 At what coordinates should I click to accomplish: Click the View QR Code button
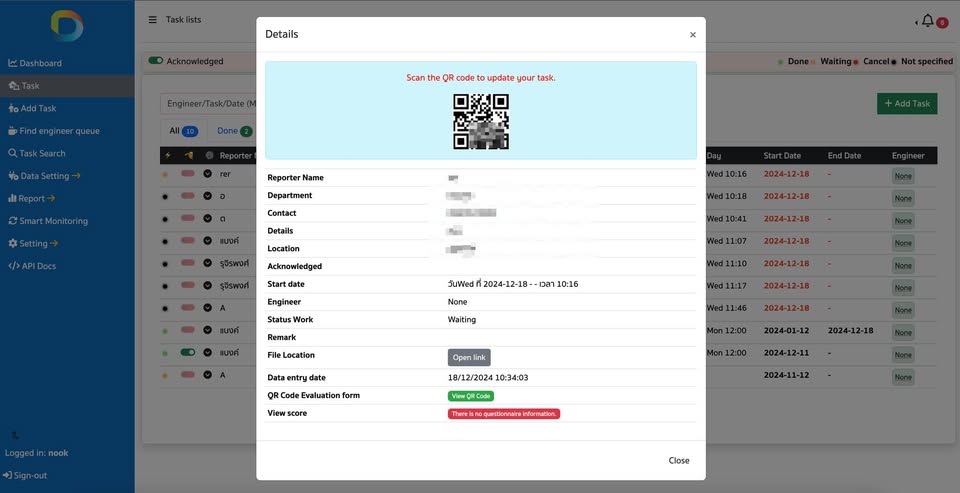(470, 396)
